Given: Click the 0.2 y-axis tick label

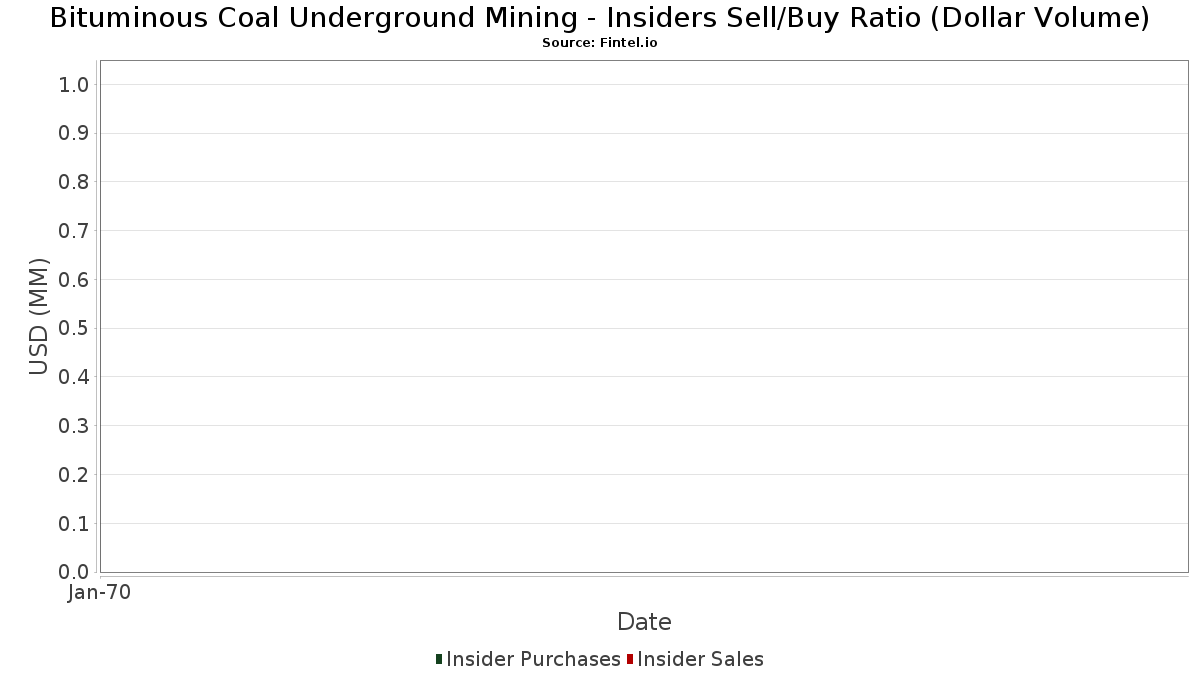Looking at the screenshot, I should [x=75, y=475].
